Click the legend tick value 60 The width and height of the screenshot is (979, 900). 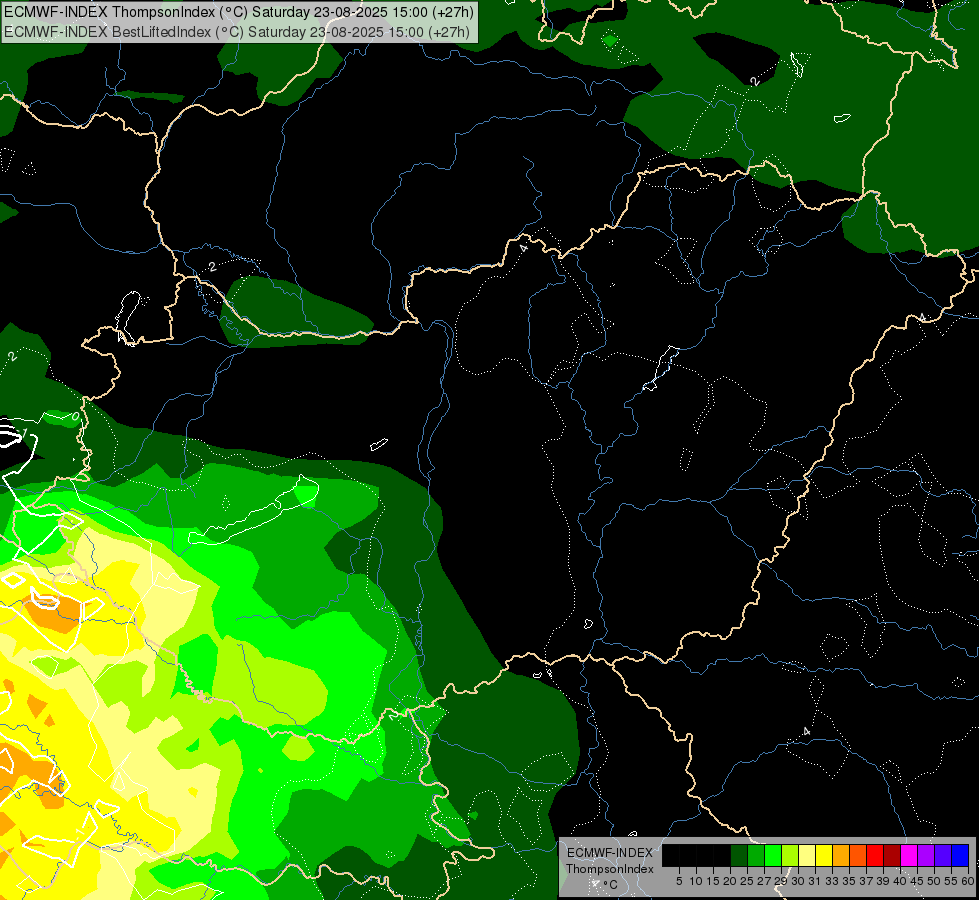coord(968,881)
